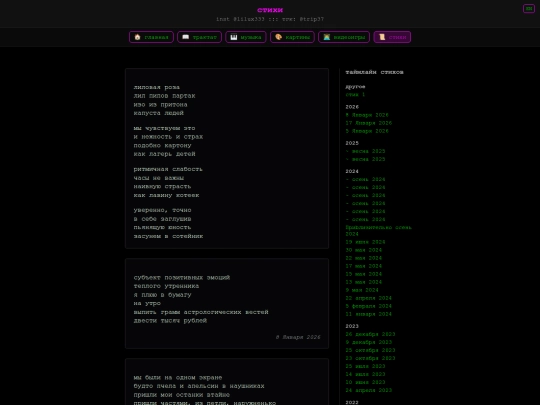The image size is (540, 405).
Task: Open the трактат tab
Action: coord(199,37)
